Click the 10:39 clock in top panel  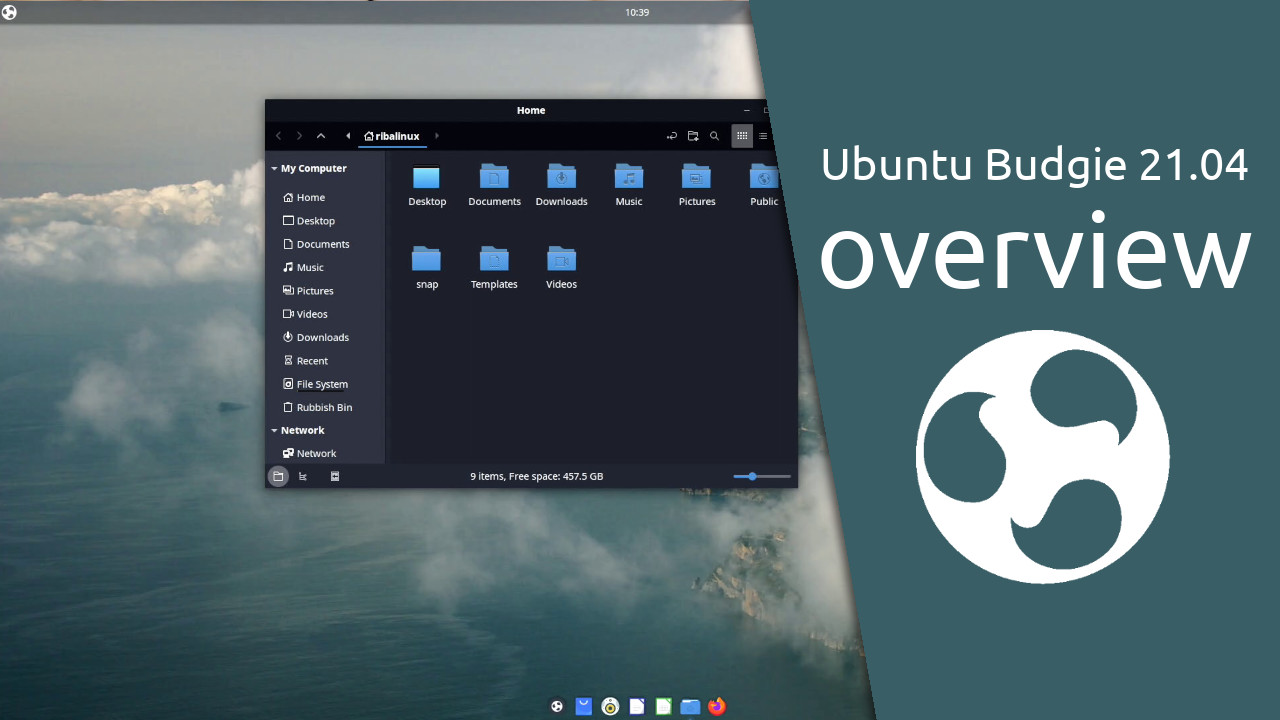coord(637,12)
